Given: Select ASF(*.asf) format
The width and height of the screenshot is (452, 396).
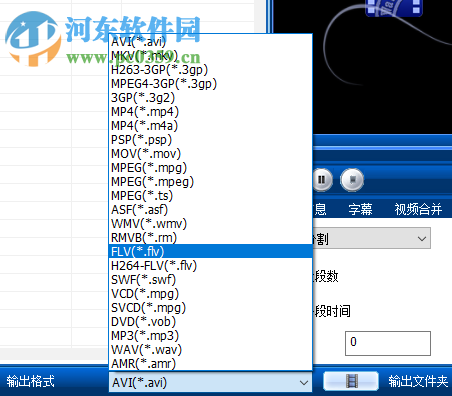Looking at the screenshot, I should click(210, 210).
